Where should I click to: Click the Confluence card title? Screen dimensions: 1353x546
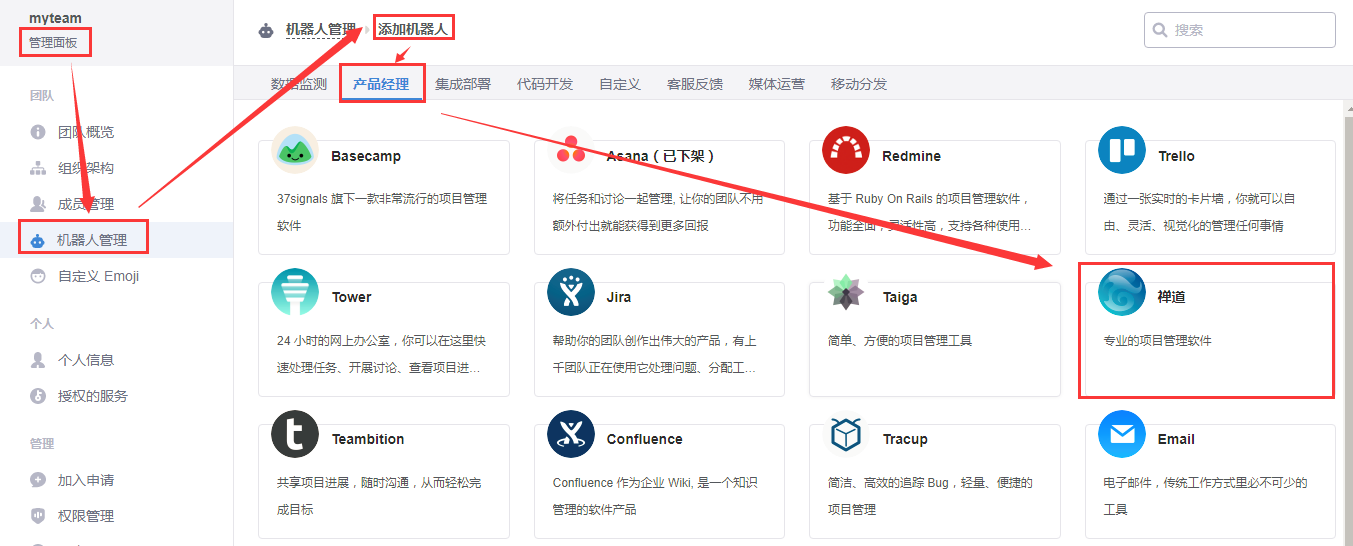(645, 439)
